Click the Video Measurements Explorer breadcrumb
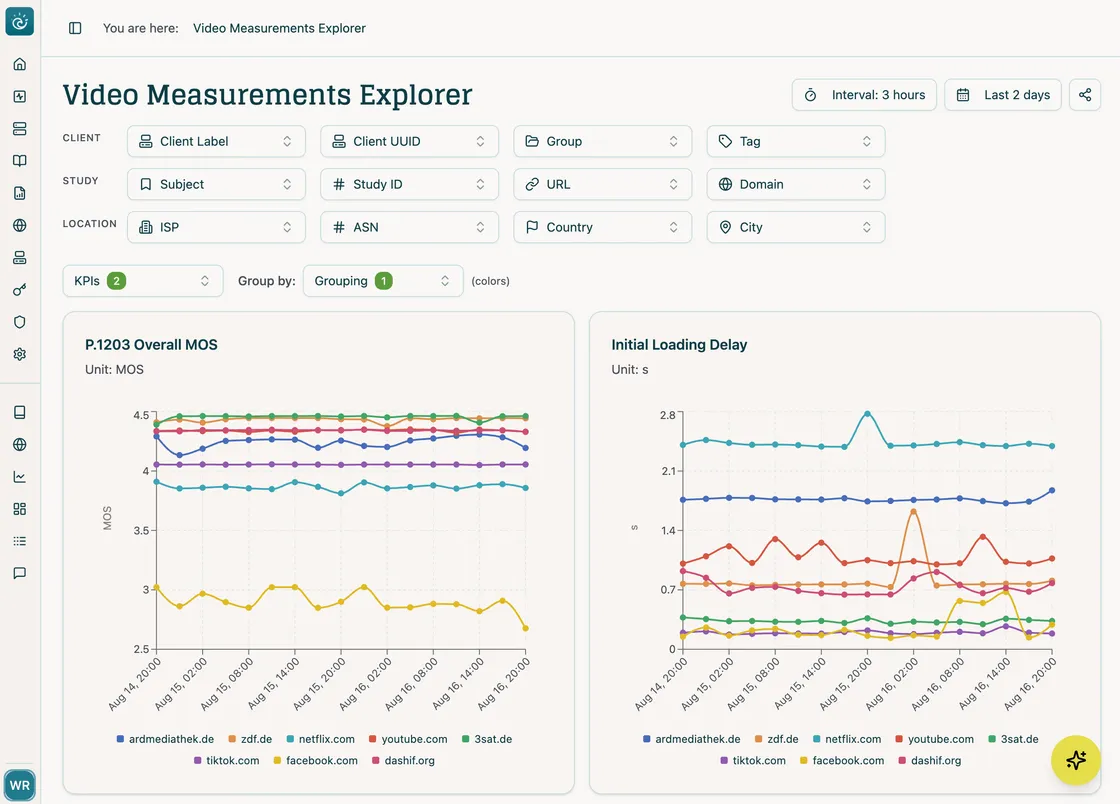The width and height of the screenshot is (1120, 804). [x=279, y=28]
